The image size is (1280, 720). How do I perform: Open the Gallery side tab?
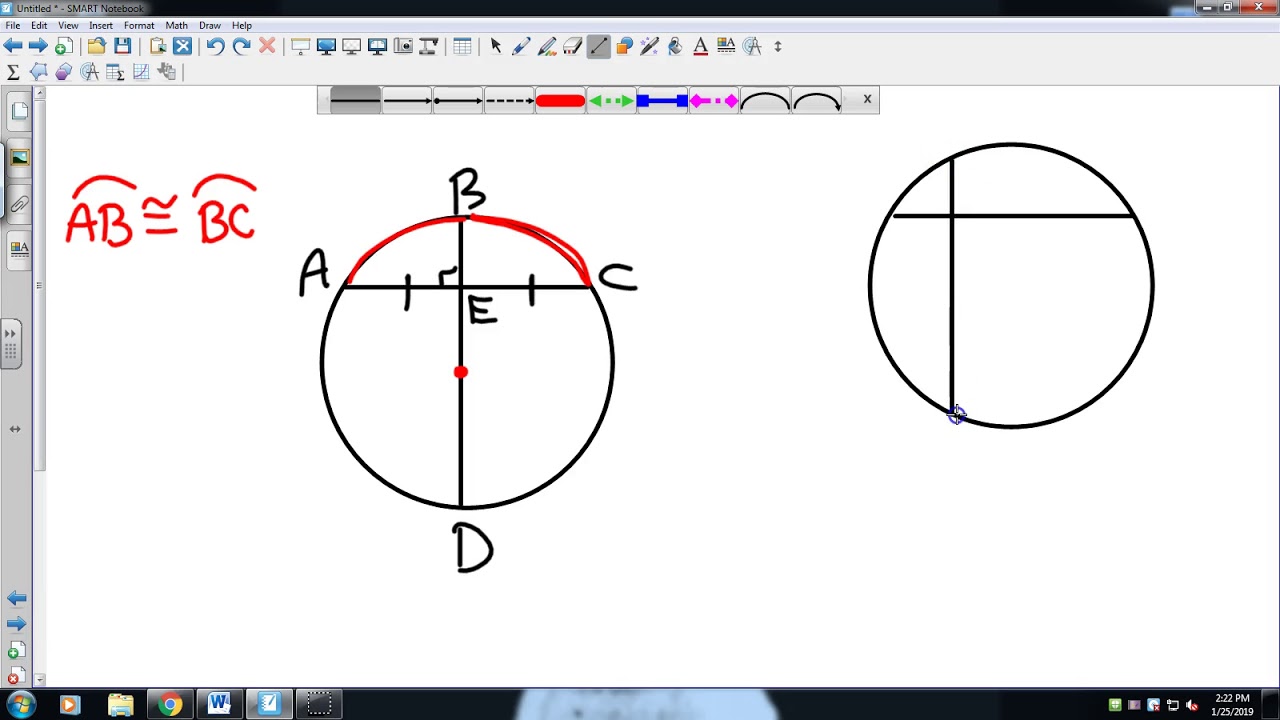pos(19,158)
